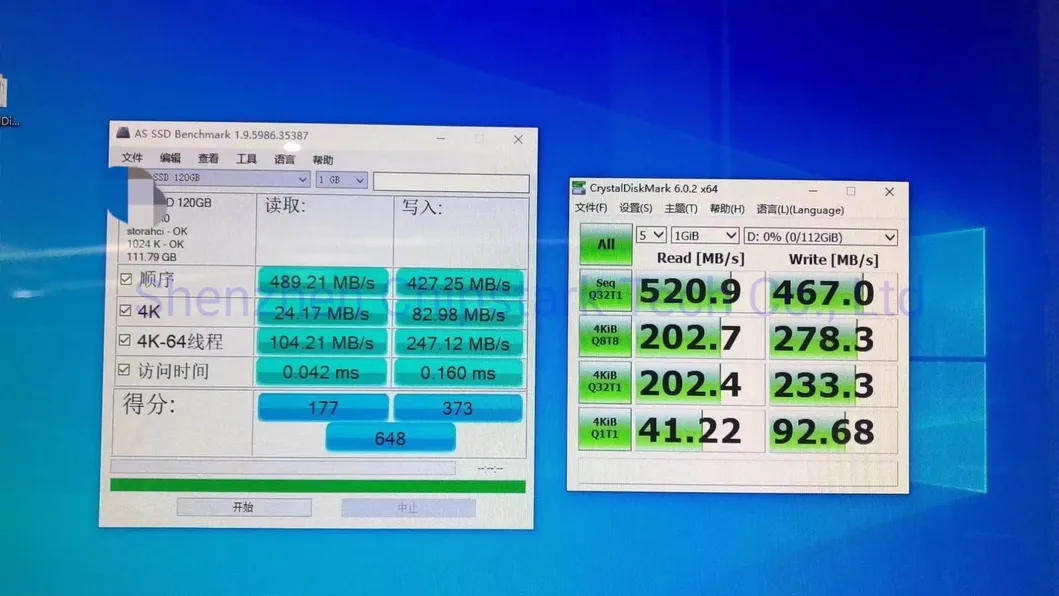Click the green progress bar in AS SSD

pos(317,486)
